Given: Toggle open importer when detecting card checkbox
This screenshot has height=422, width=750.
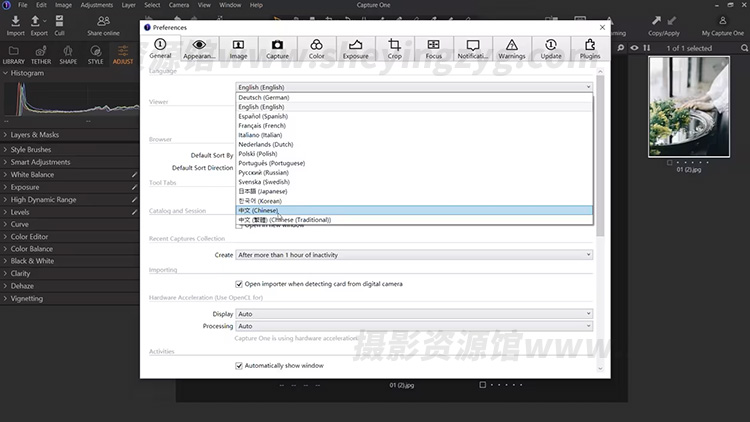Looking at the screenshot, I should tap(239, 284).
